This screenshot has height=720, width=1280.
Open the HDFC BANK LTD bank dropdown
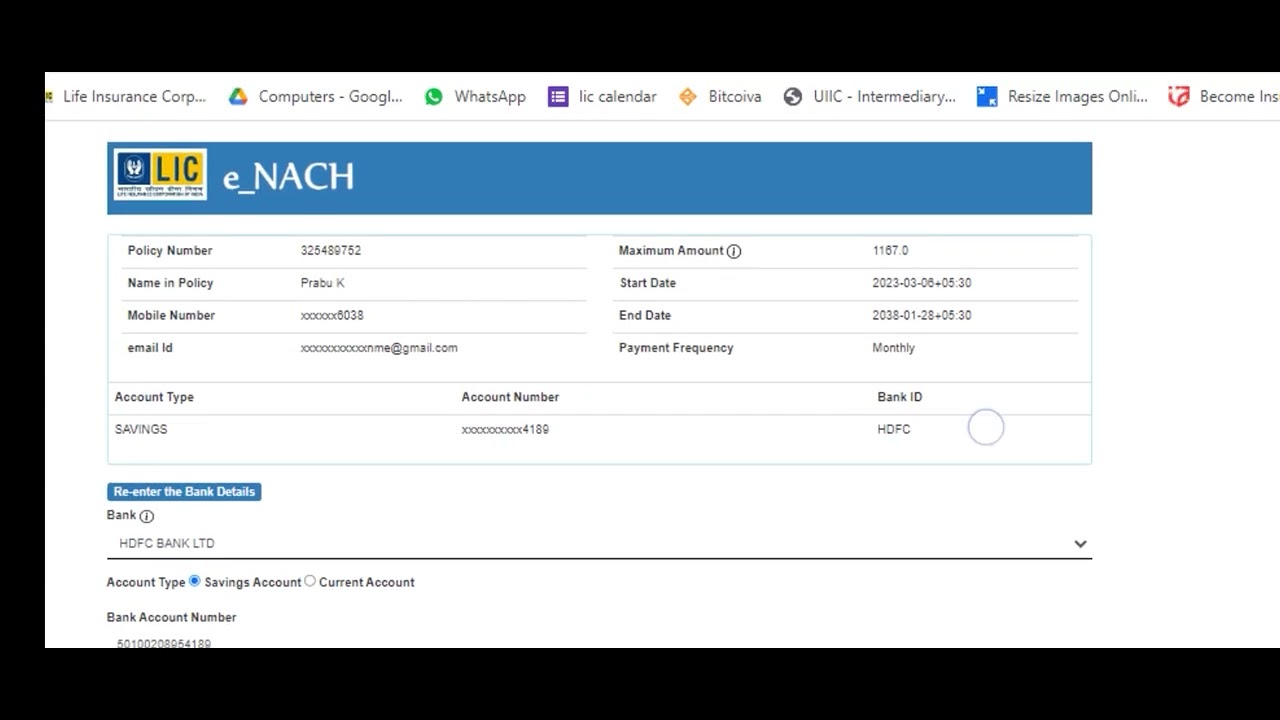(599, 543)
